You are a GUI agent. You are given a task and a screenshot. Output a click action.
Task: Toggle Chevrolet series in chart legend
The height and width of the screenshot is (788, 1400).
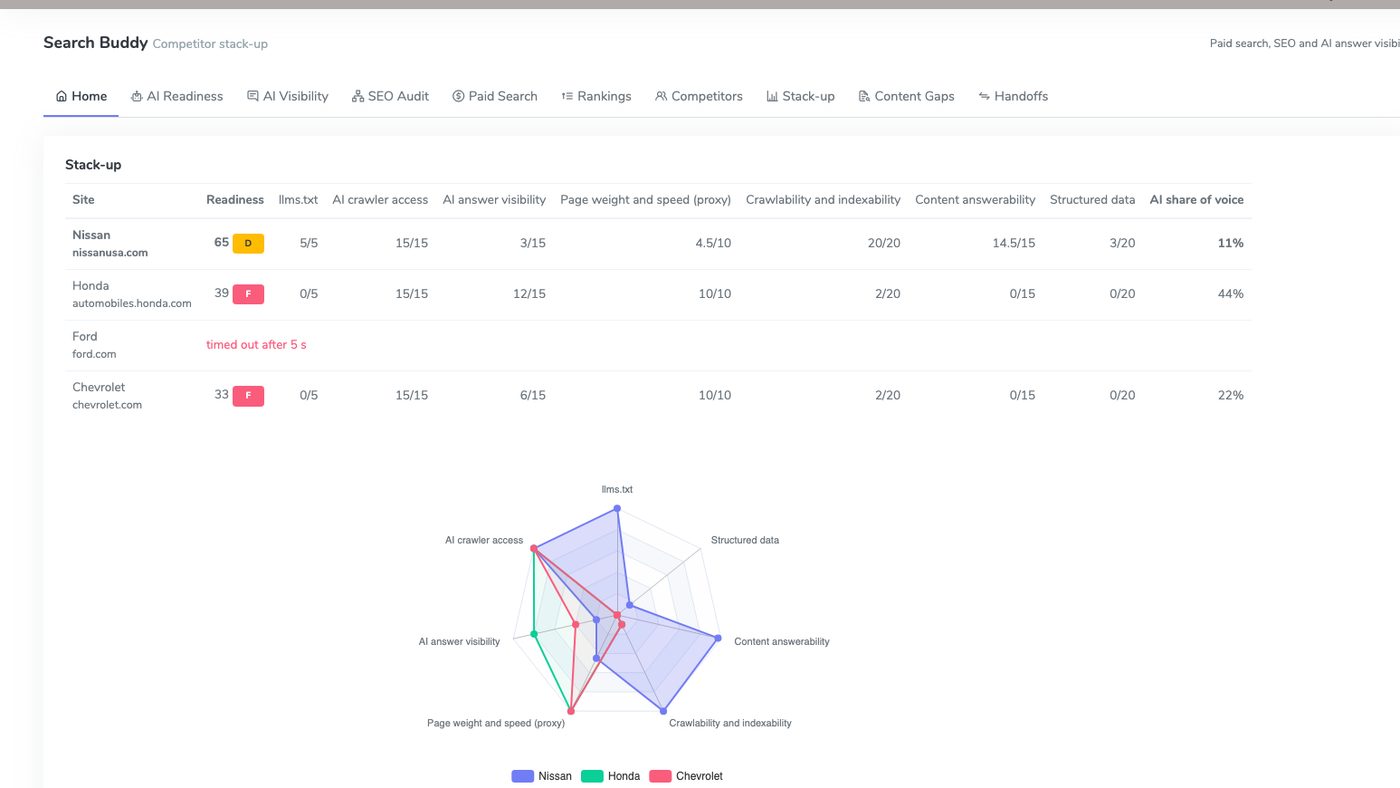coord(685,776)
